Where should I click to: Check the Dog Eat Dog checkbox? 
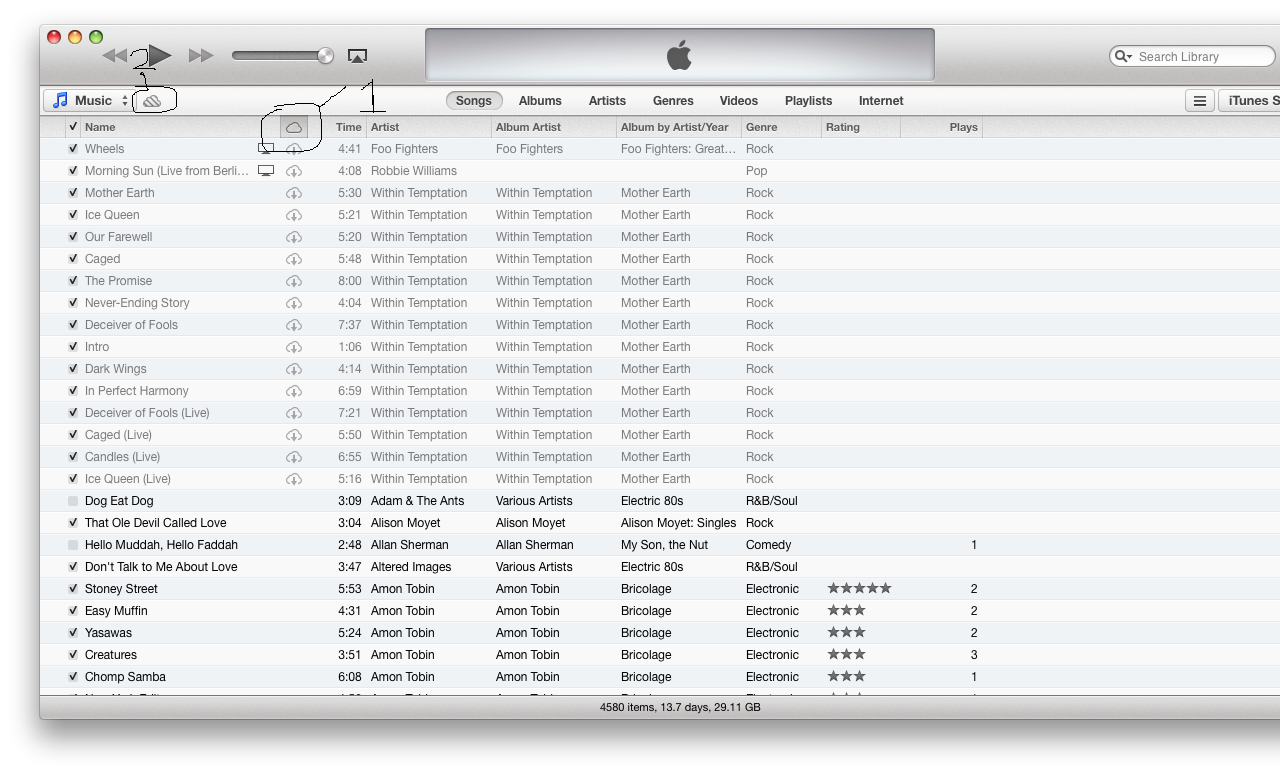(73, 501)
